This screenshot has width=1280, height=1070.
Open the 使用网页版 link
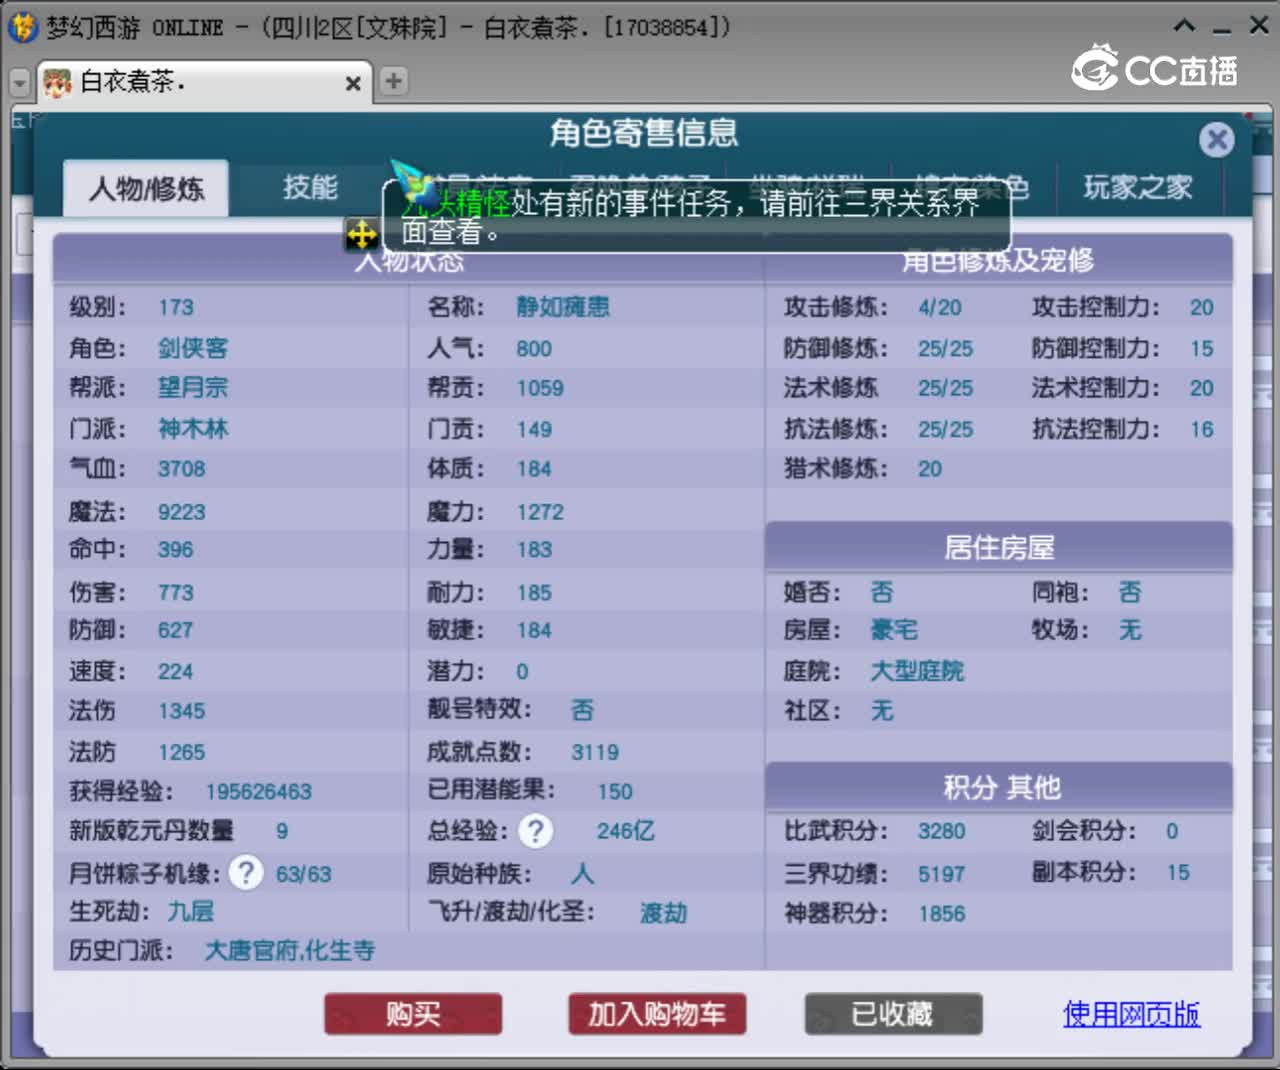1131,1014
